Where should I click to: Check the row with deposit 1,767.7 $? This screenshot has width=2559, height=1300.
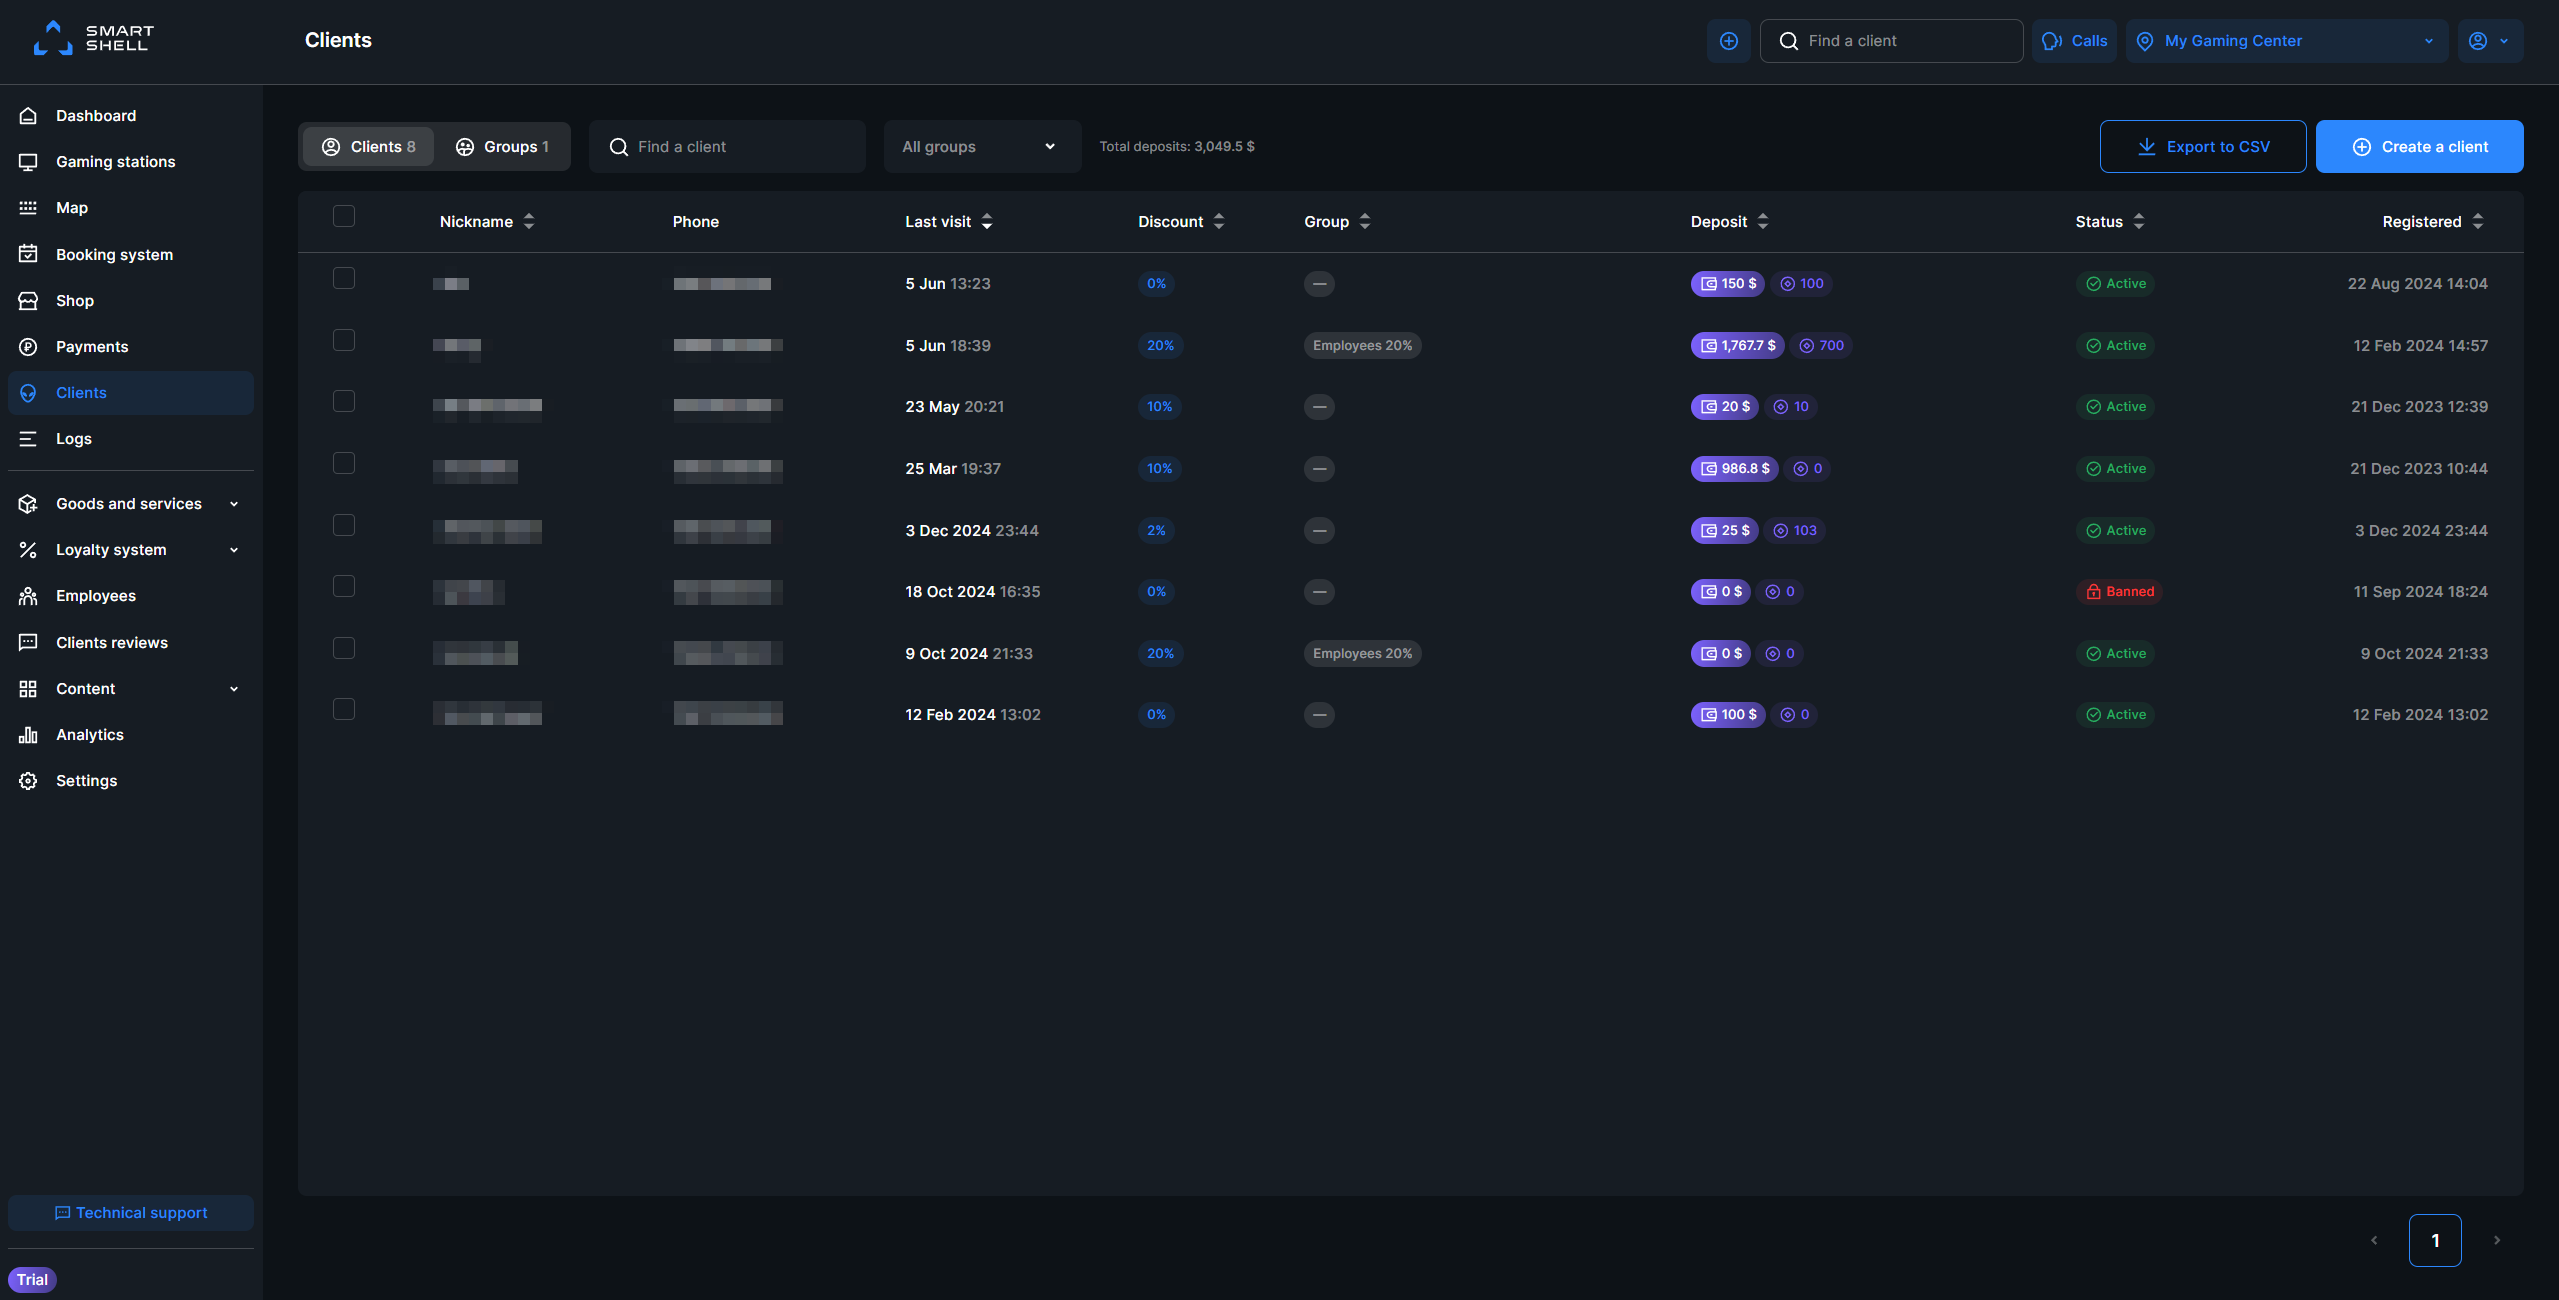(344, 340)
